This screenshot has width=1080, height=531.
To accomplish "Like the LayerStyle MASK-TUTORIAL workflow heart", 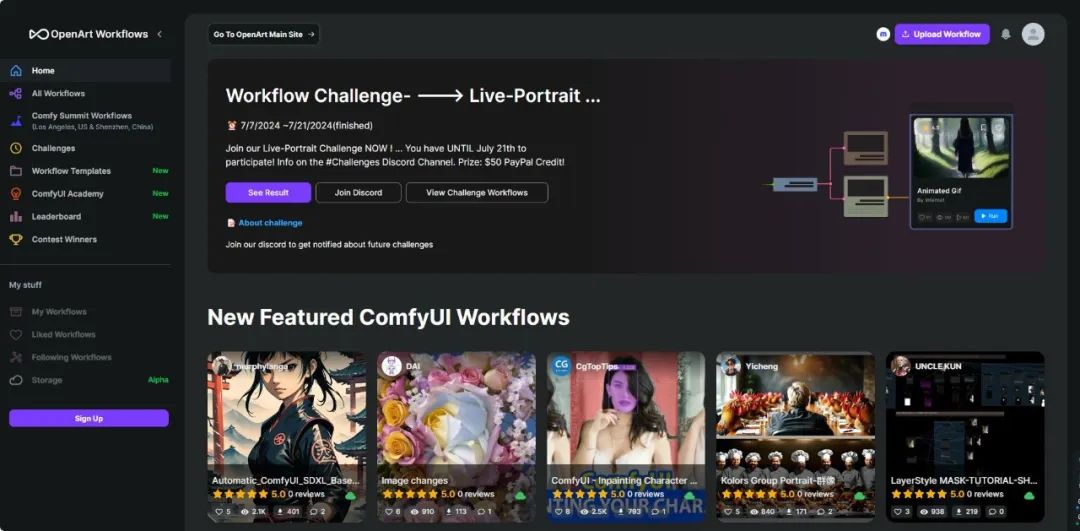I will pyautogui.click(x=897, y=512).
